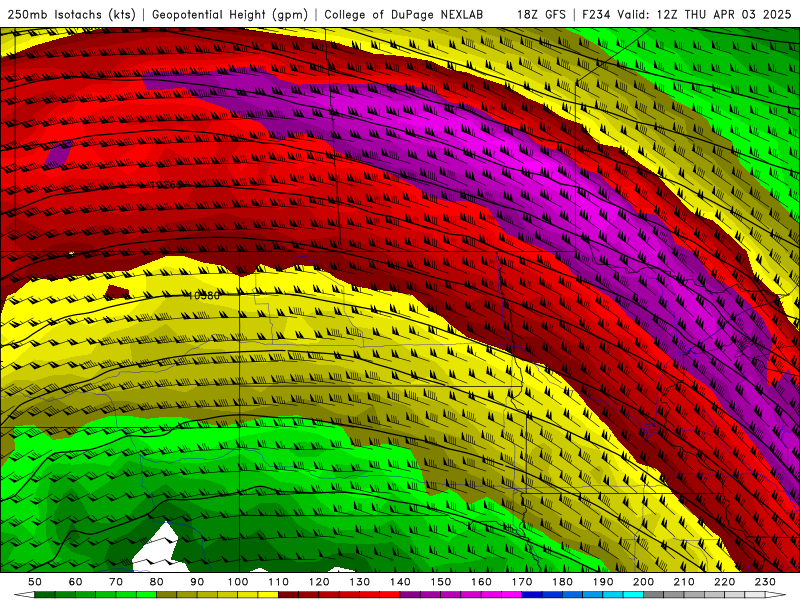Click the '18Z GFS' model run label
Image resolution: width=800 pixels, height=600 pixels.
tap(541, 14)
